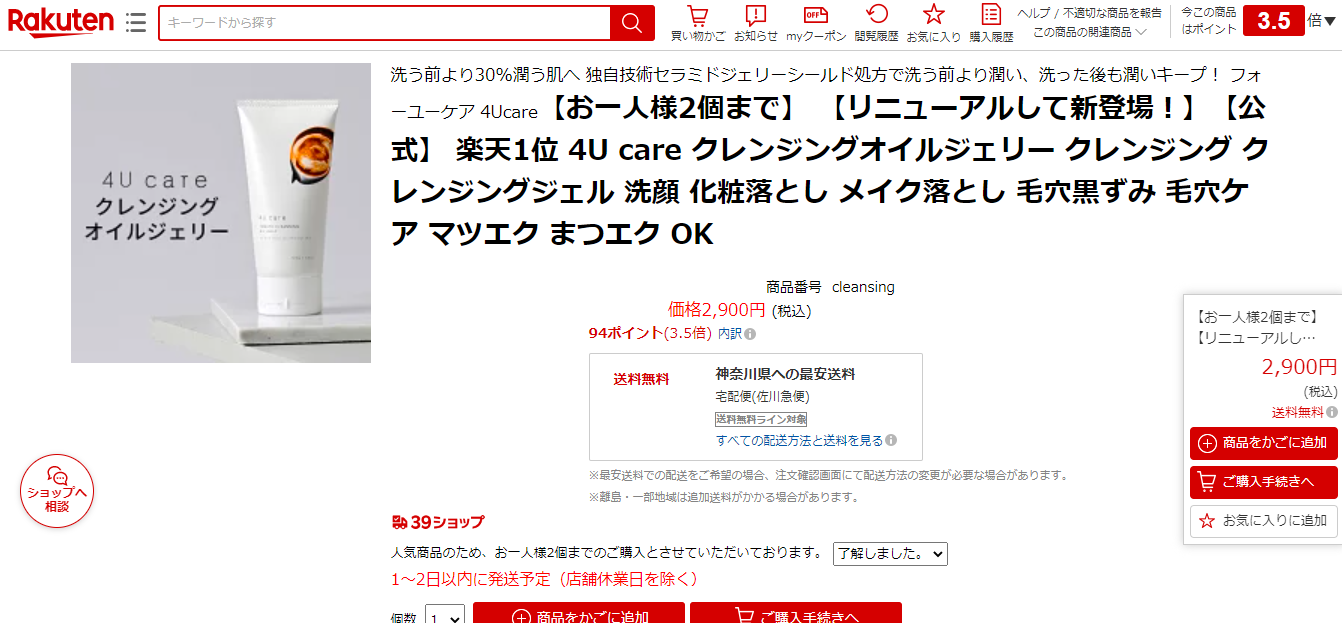Click 94ポイント(3.5倍) text
This screenshot has width=1342, height=623.
[x=650, y=333]
